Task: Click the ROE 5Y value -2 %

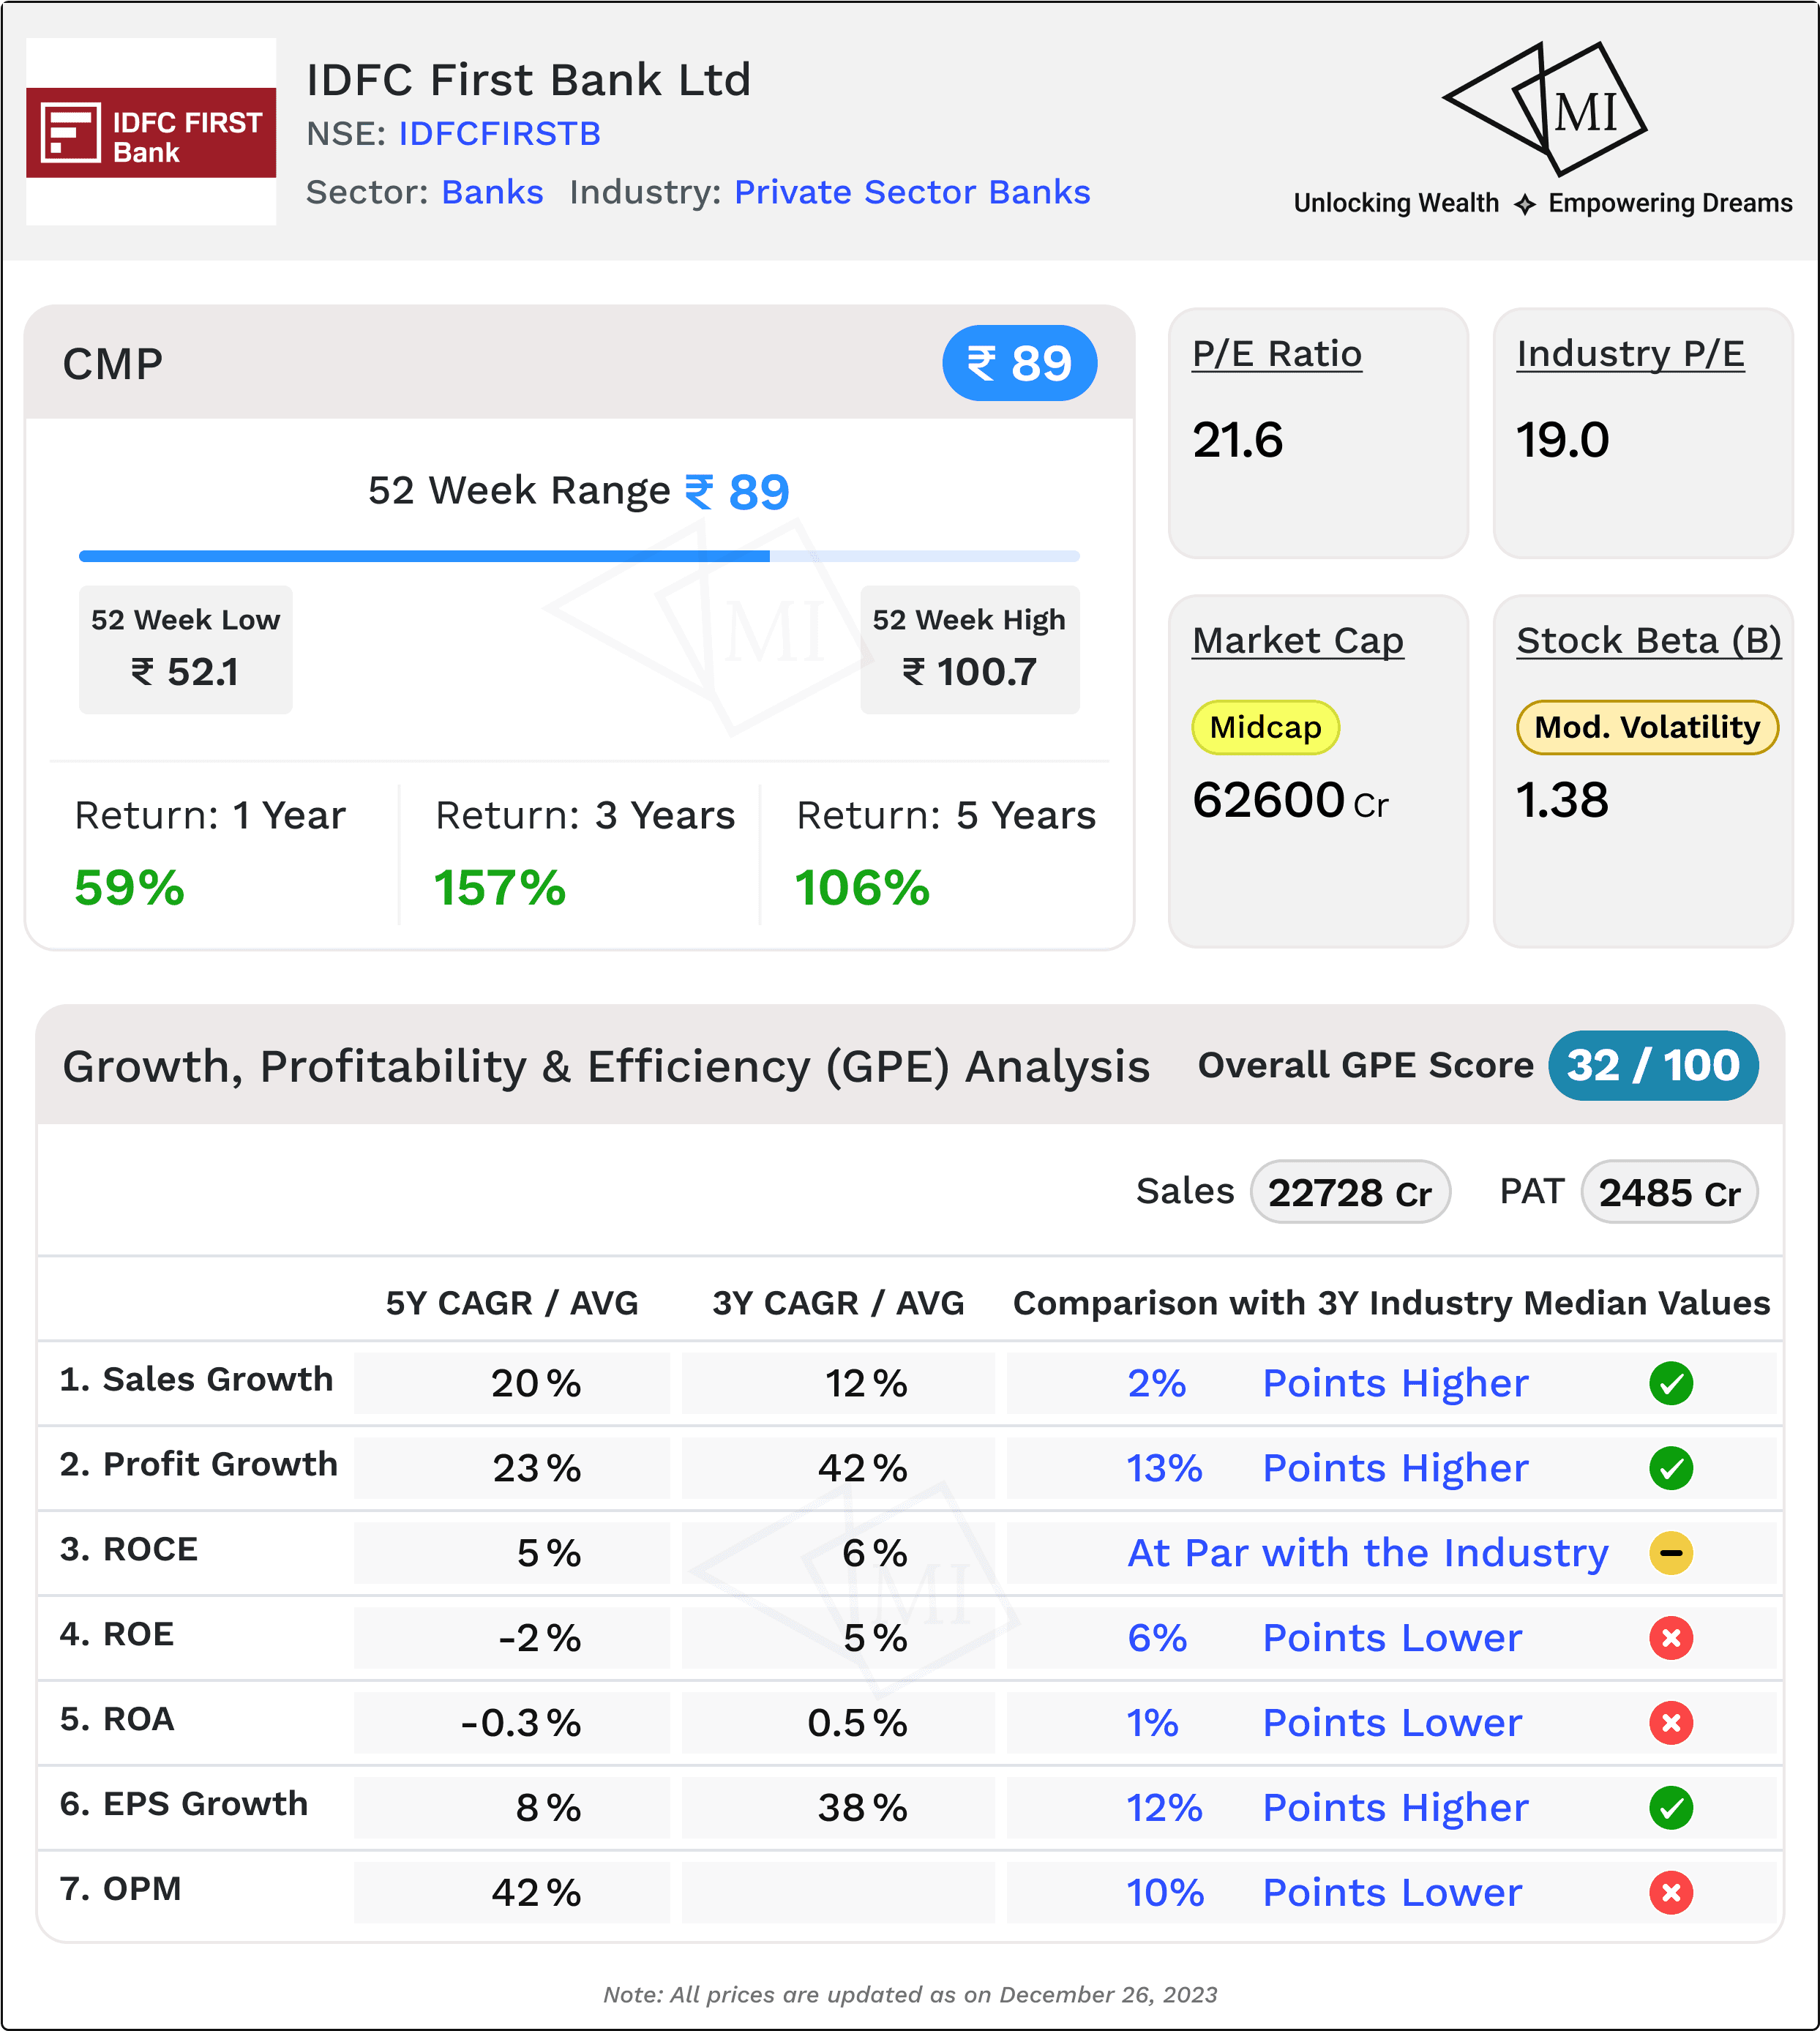Action: (540, 1639)
